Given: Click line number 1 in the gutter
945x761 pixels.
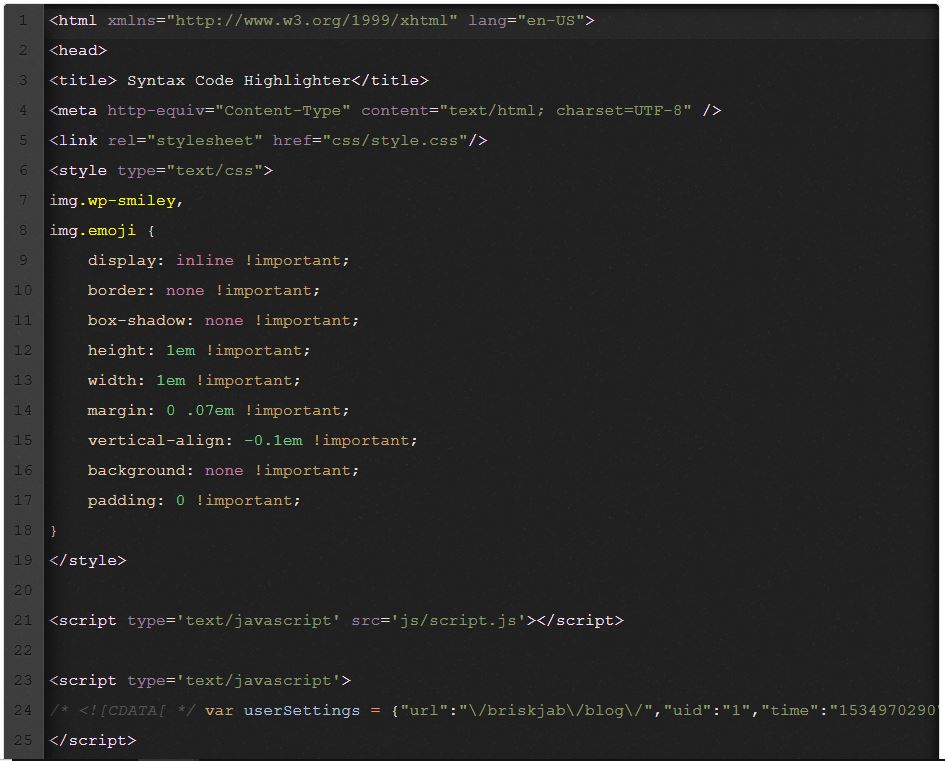Looking at the screenshot, I should coord(23,20).
